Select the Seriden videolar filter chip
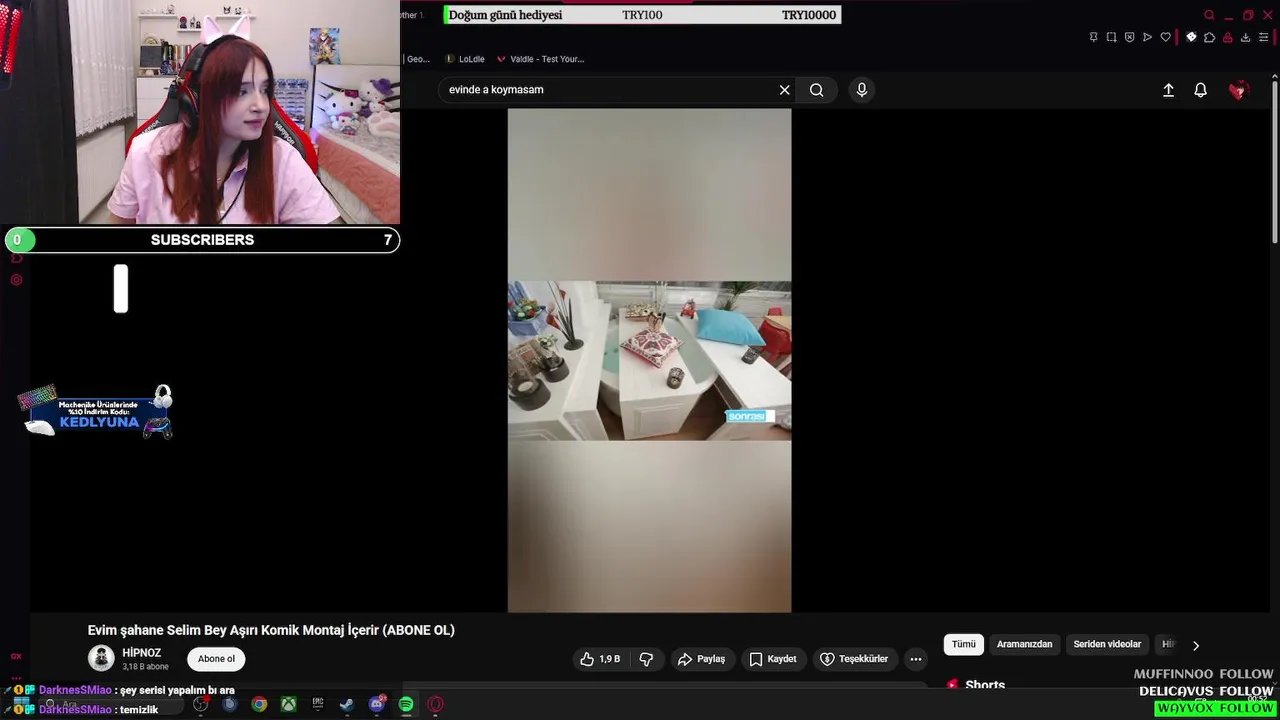The height and width of the screenshot is (720, 1280). pos(1107,645)
